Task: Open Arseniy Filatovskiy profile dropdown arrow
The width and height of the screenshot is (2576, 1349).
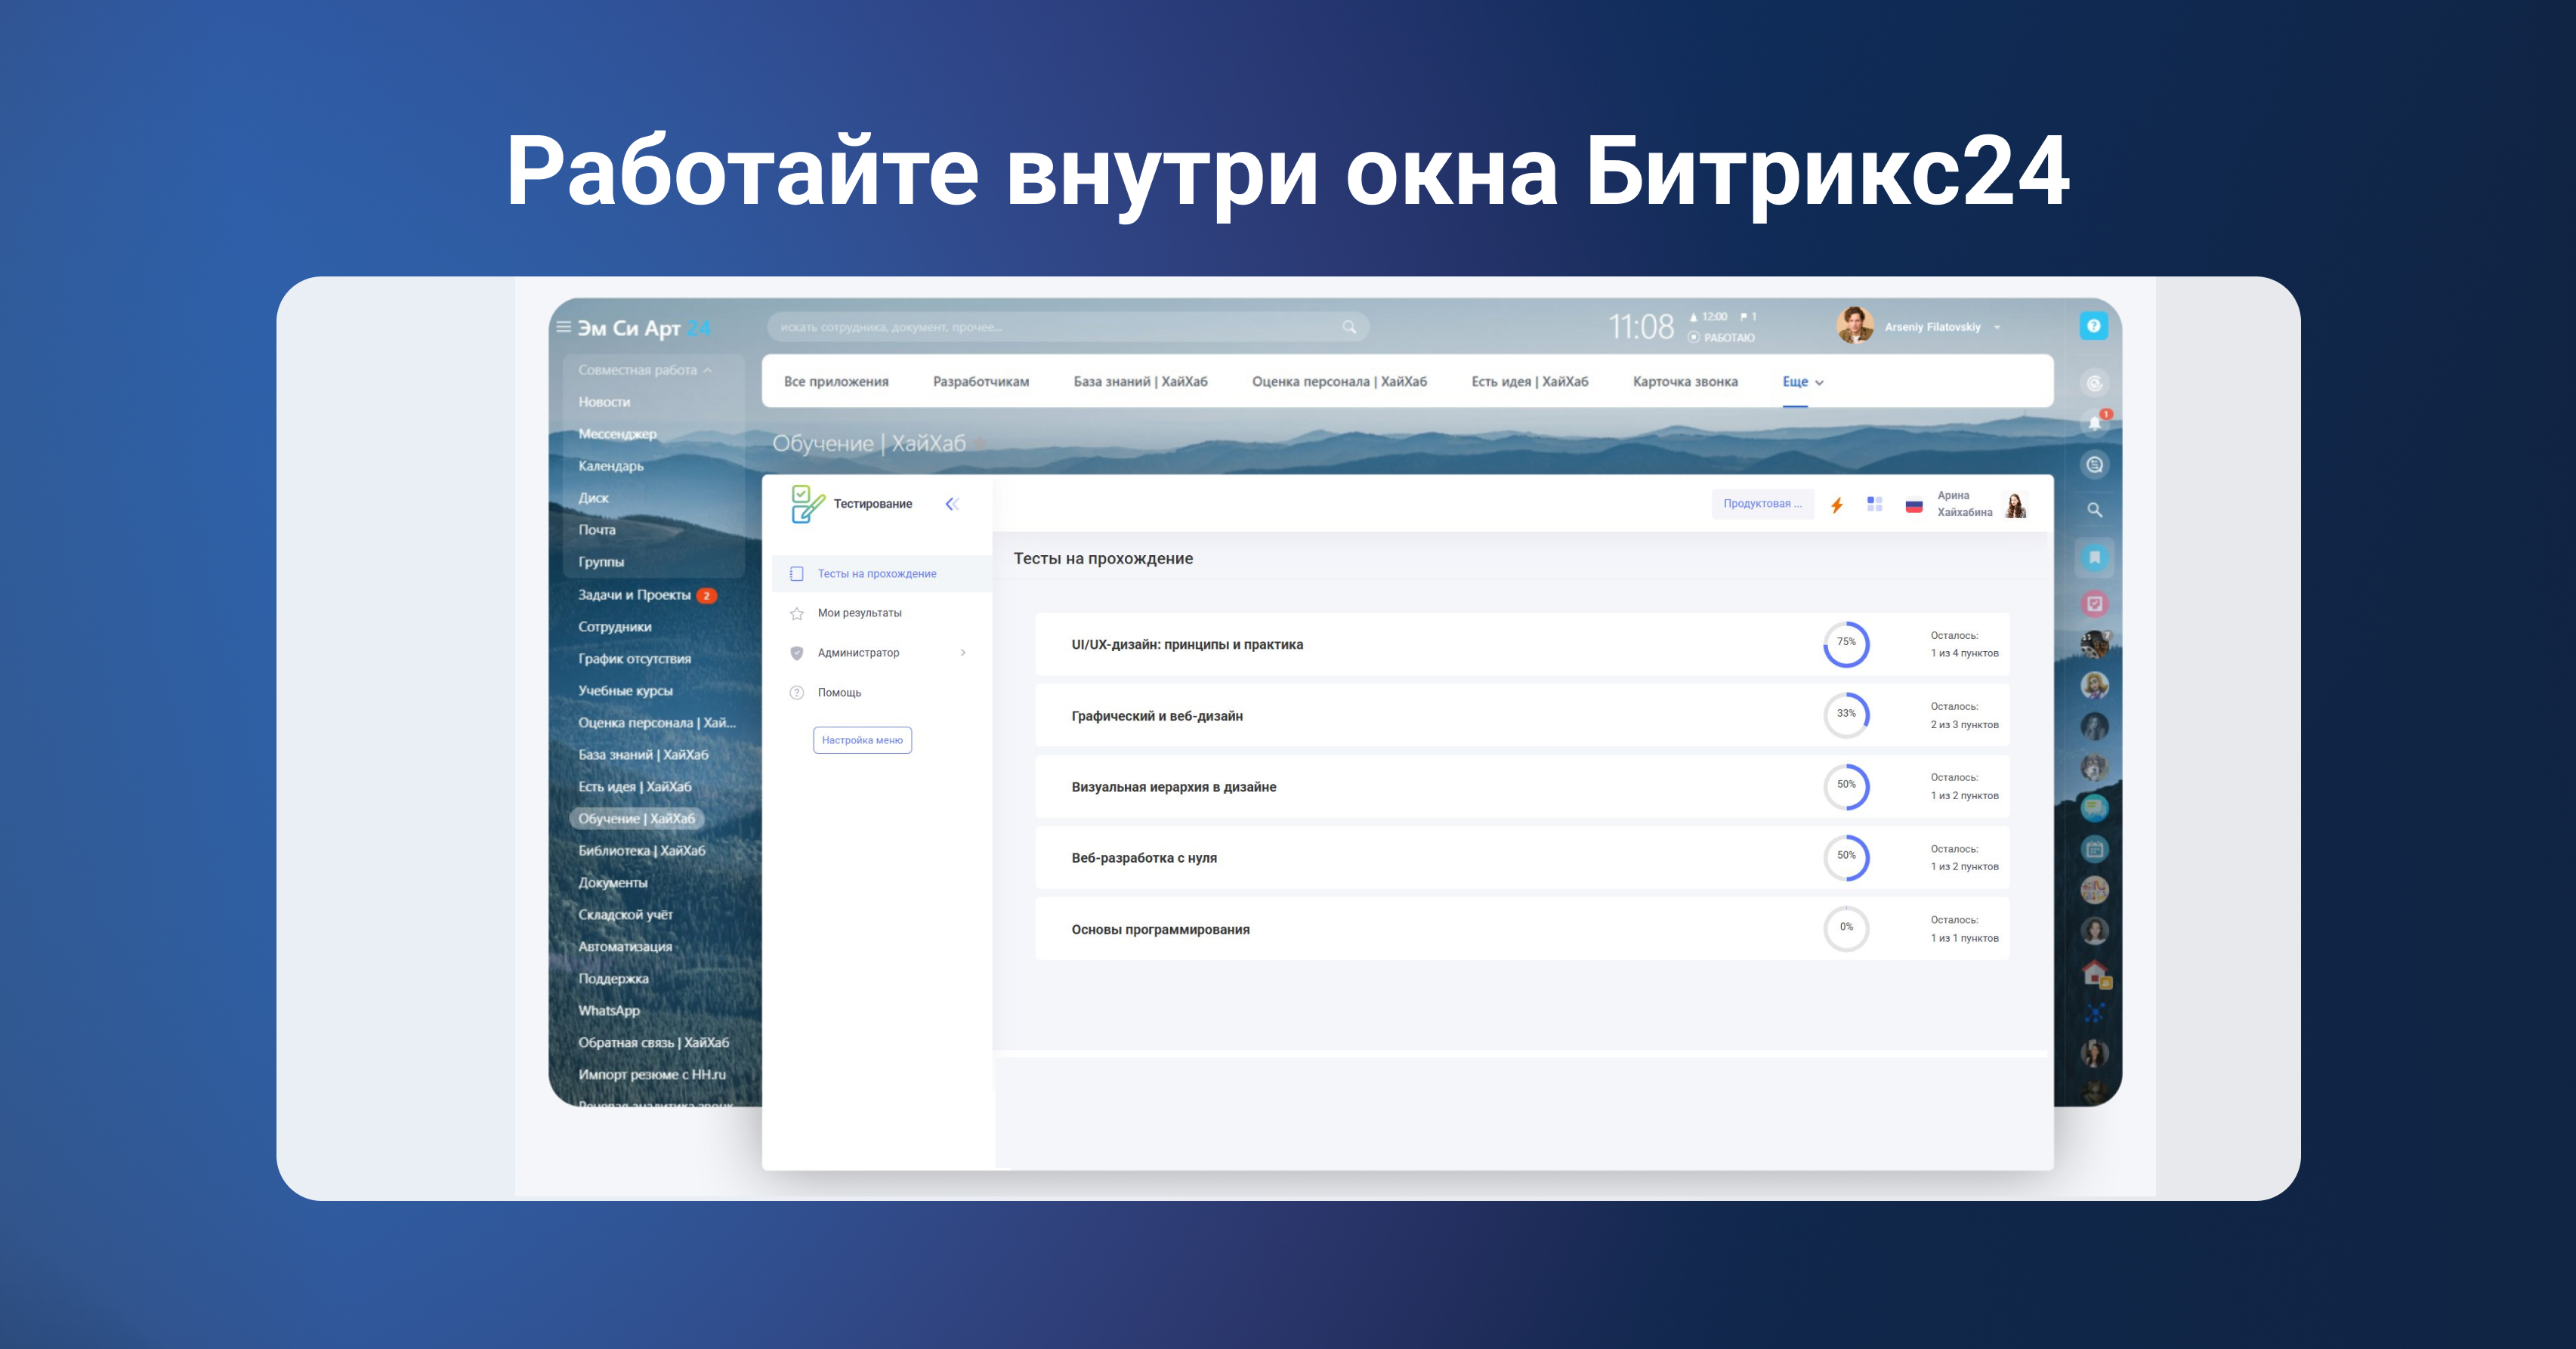Action: tap(1997, 328)
